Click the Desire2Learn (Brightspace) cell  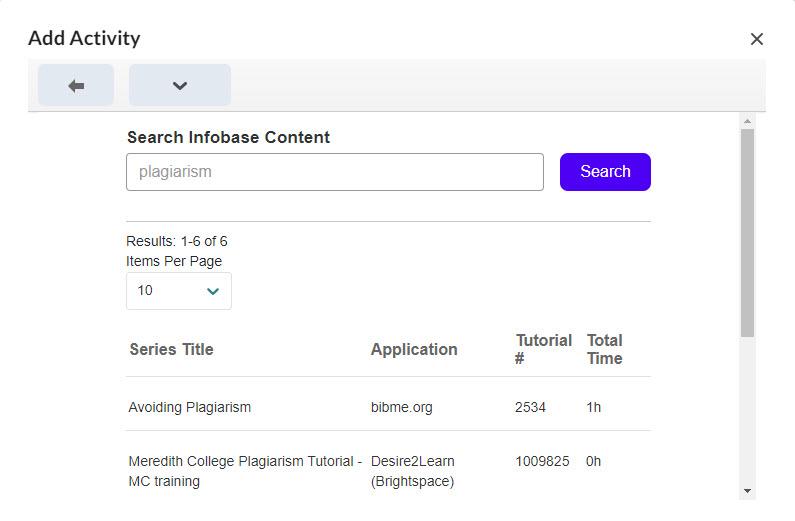[x=412, y=471]
